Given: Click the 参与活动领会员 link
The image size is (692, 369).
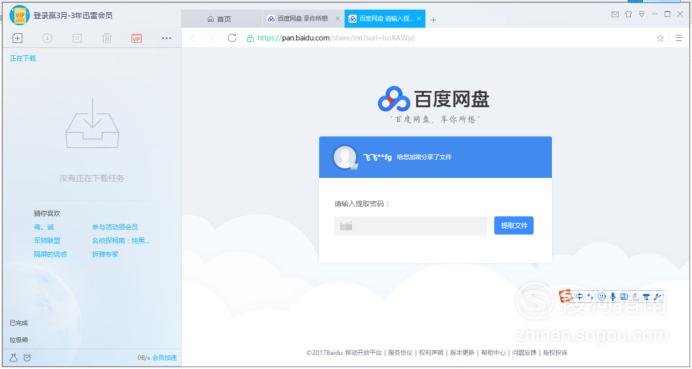Looking at the screenshot, I should click(115, 227).
